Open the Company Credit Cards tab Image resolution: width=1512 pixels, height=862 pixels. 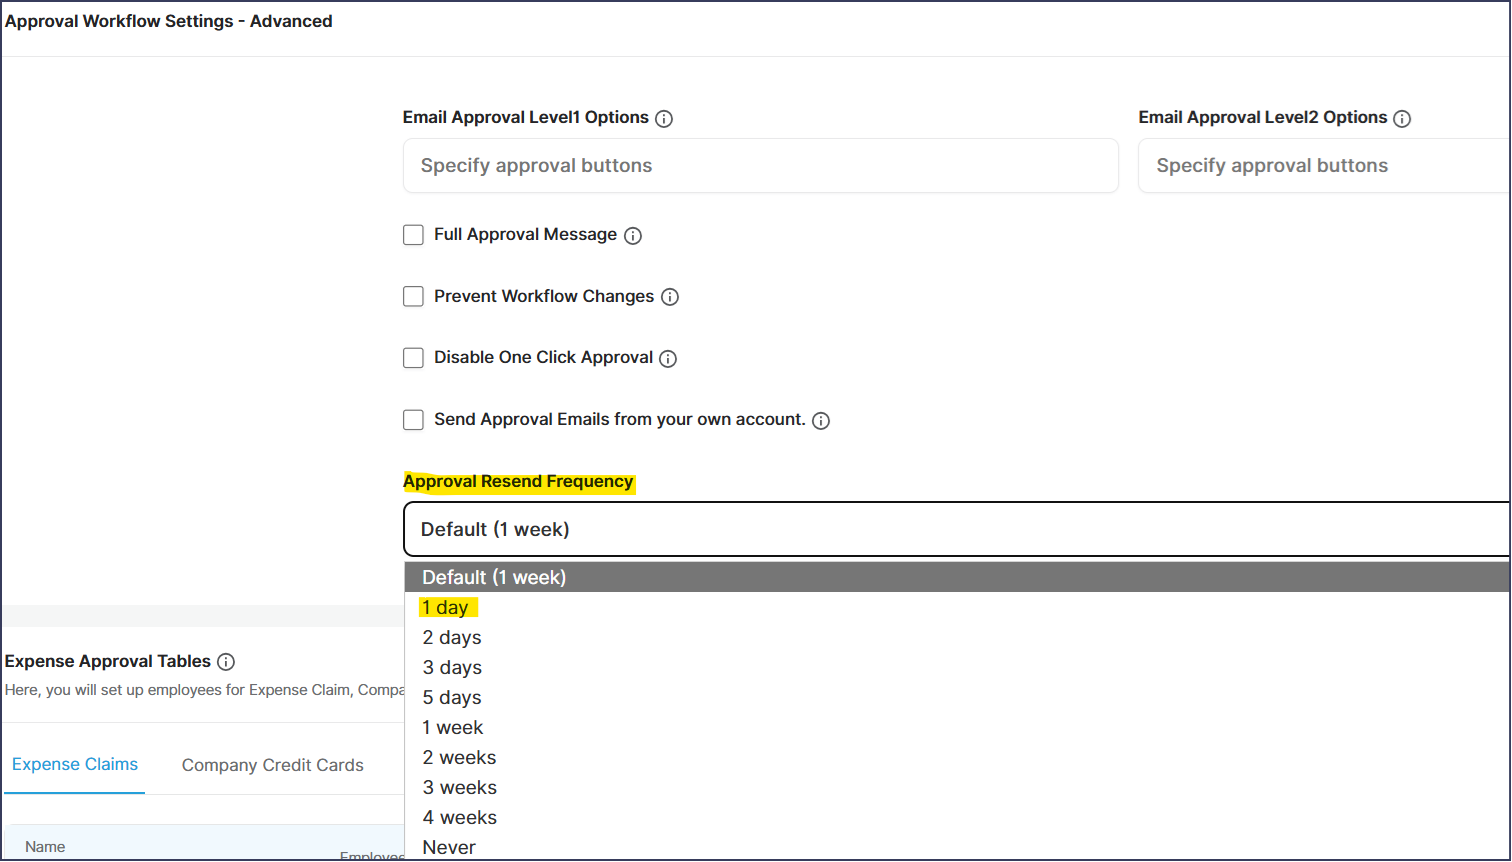click(273, 765)
